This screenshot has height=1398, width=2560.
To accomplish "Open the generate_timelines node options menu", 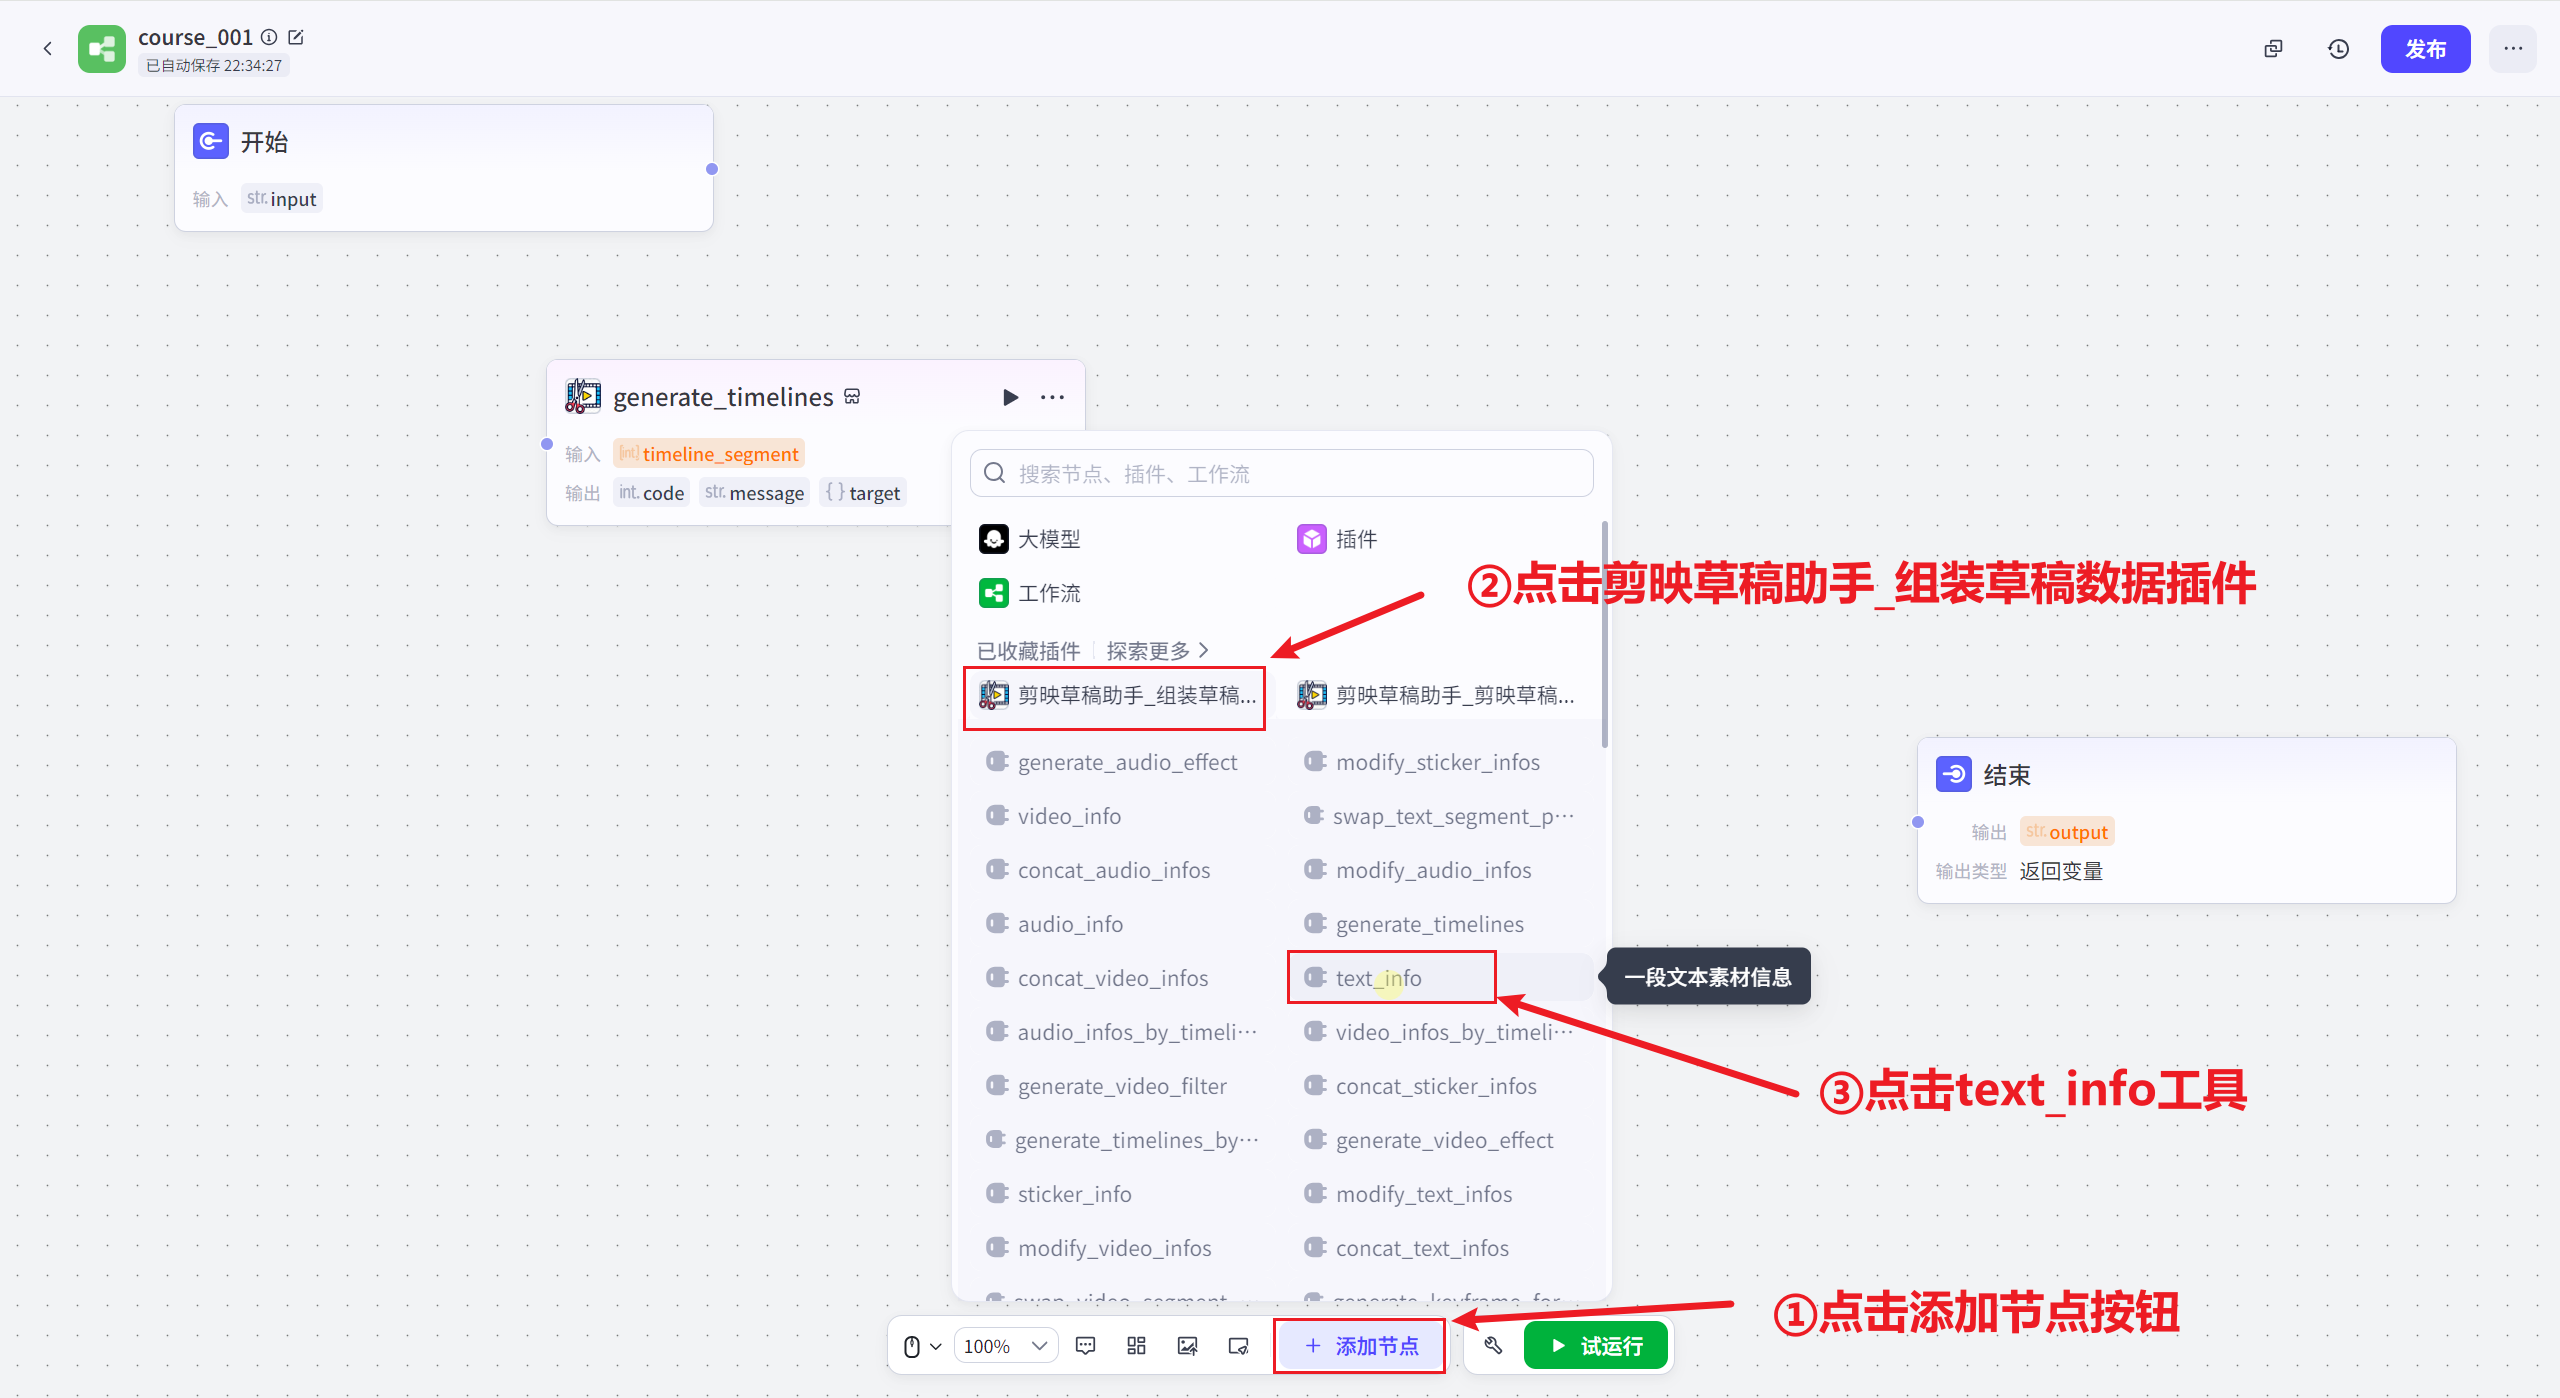I will (x=1052, y=397).
